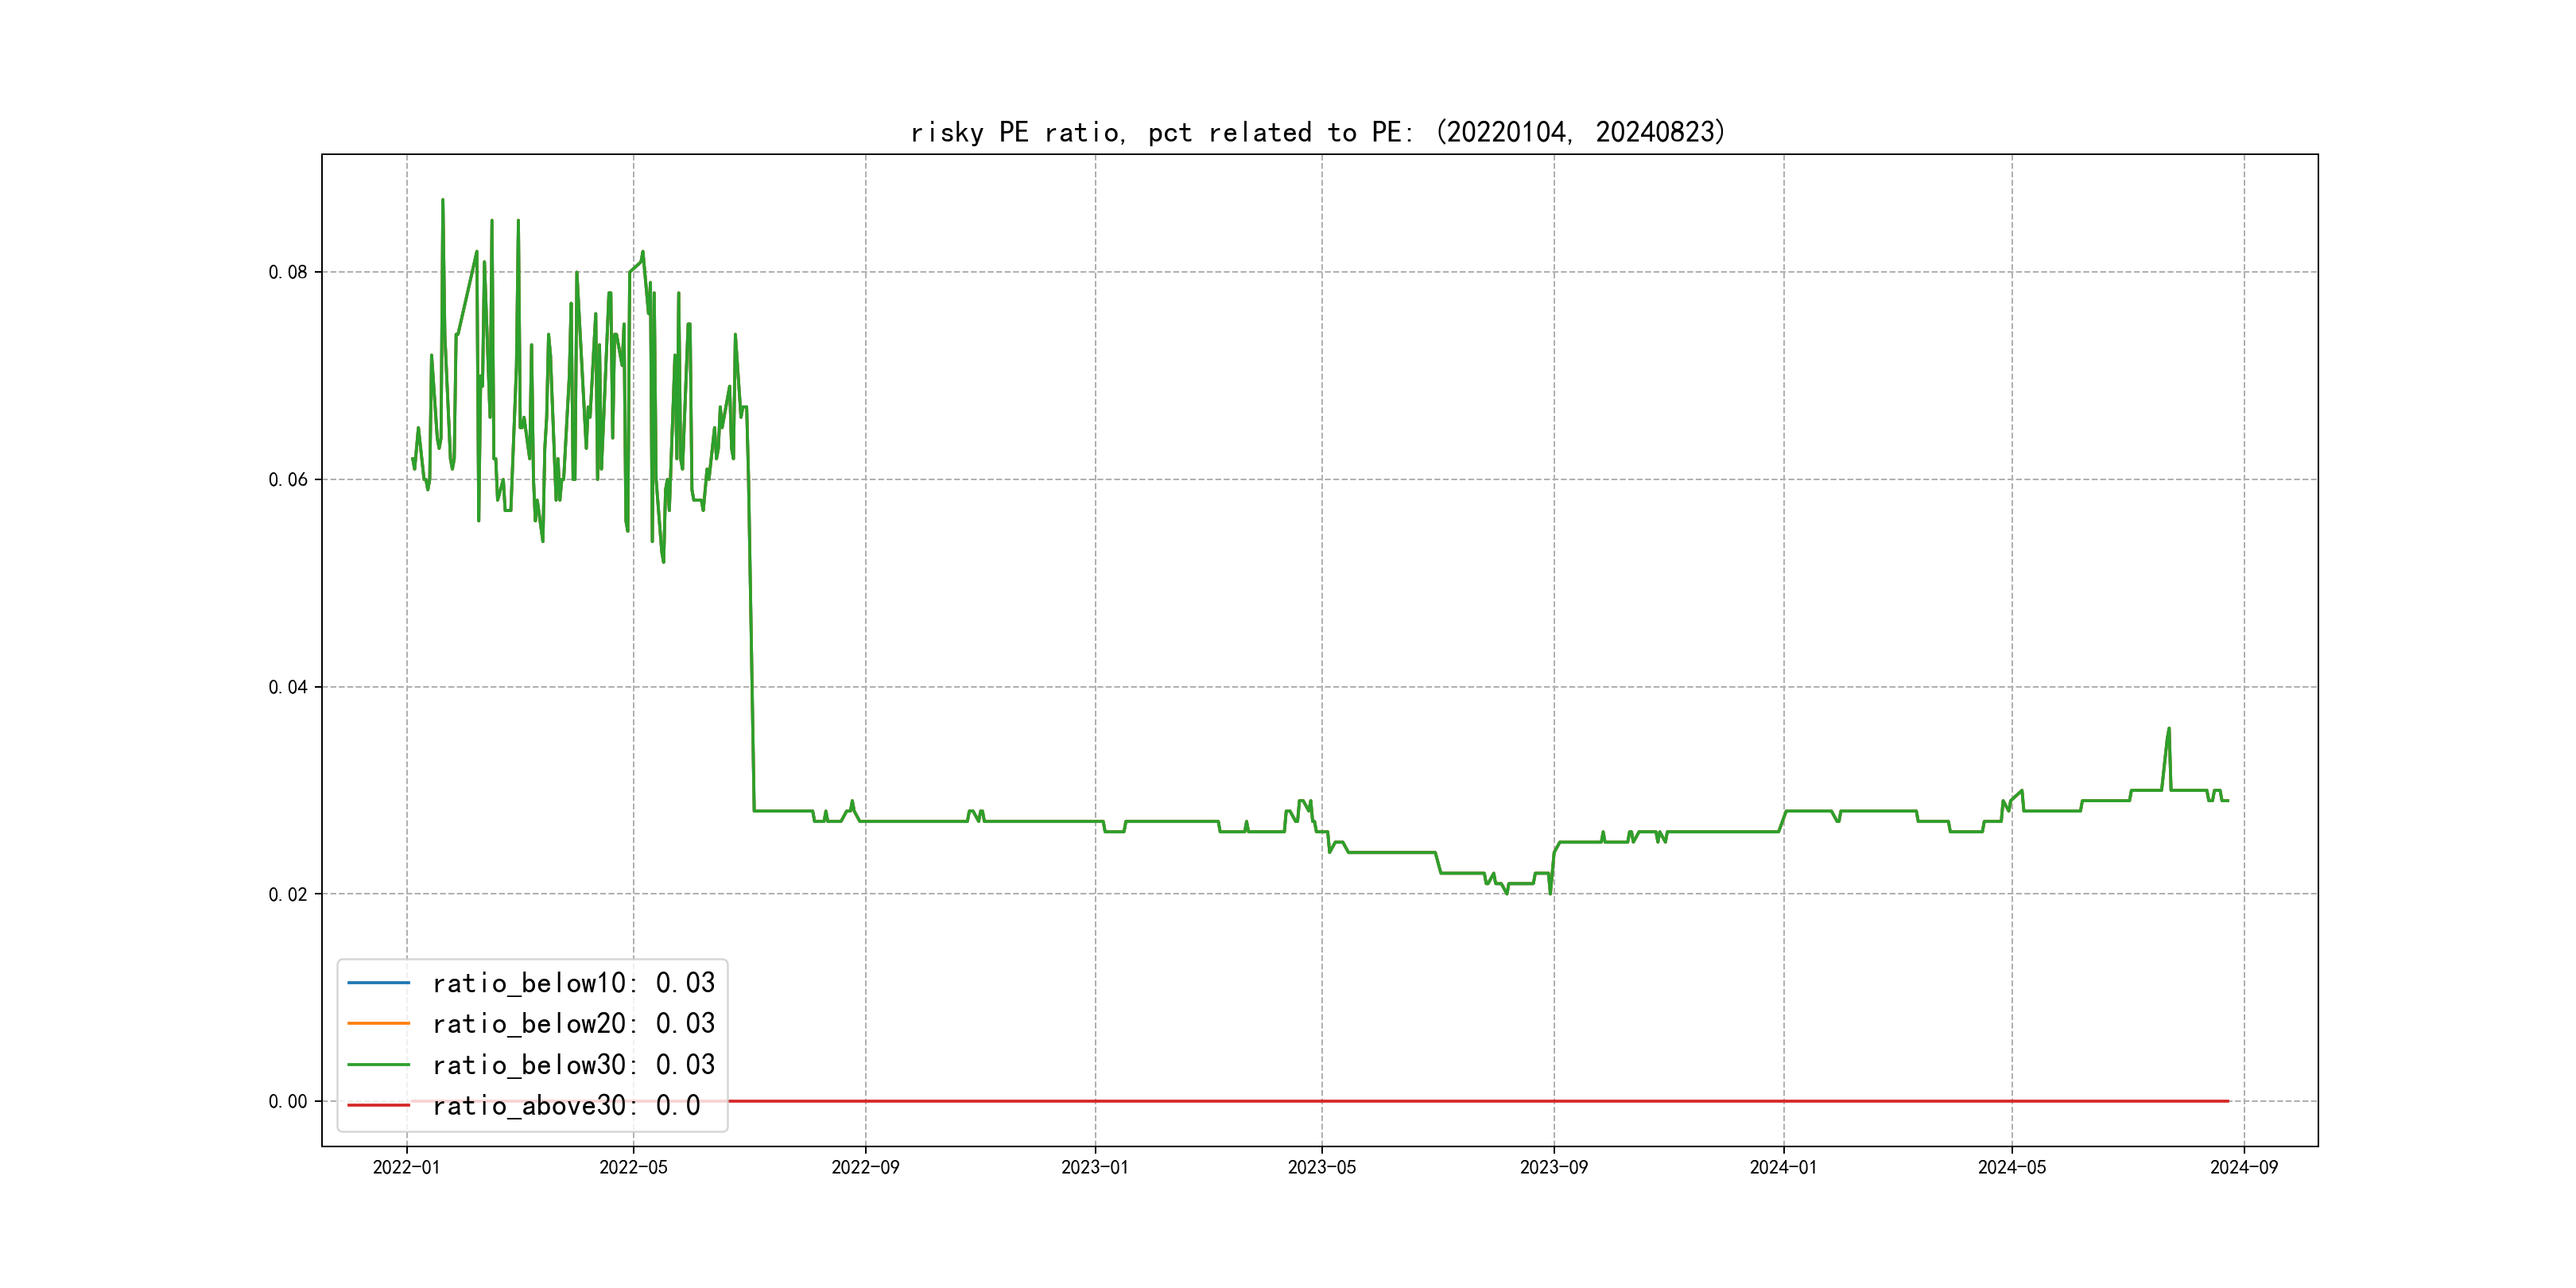Click the 0.02 y-axis tick label
This screenshot has height=1288, width=2576.
click(287, 894)
